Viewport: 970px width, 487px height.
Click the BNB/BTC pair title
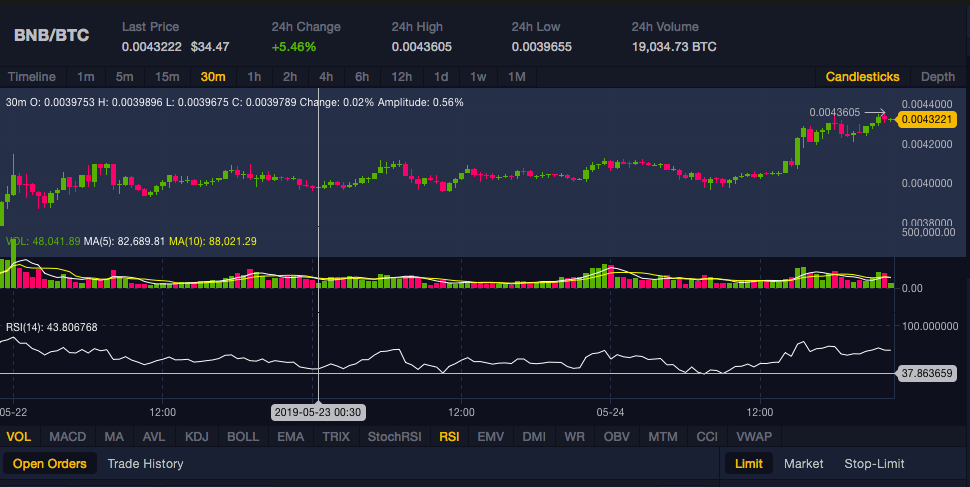tap(51, 35)
